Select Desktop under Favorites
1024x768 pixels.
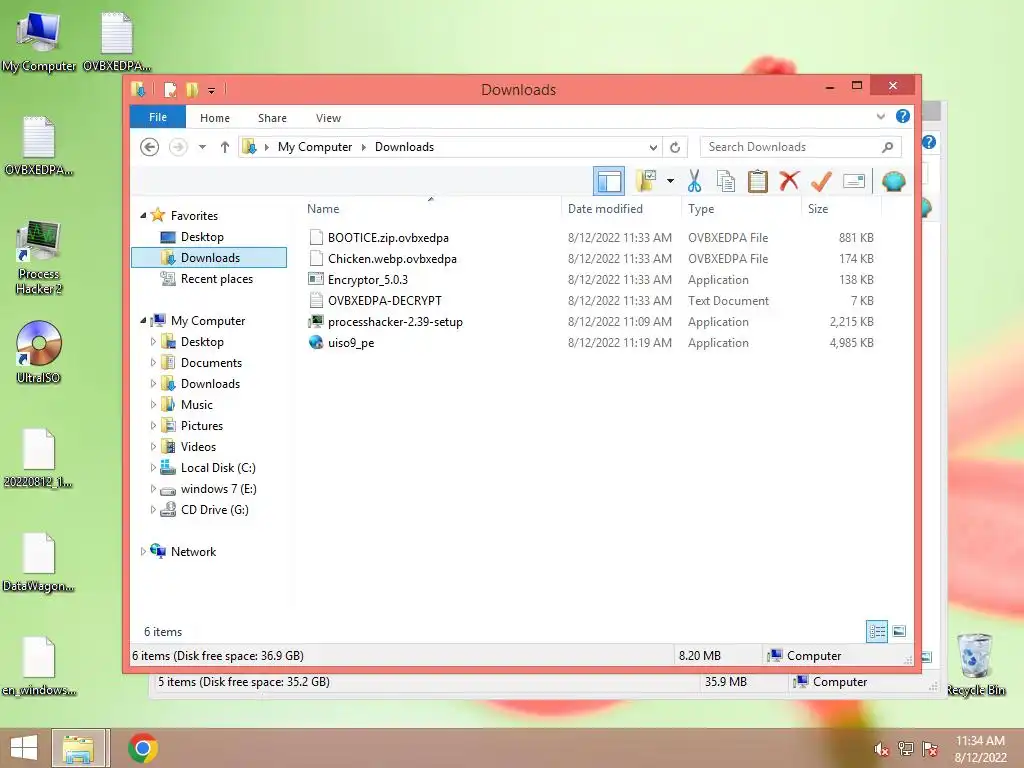click(202, 237)
